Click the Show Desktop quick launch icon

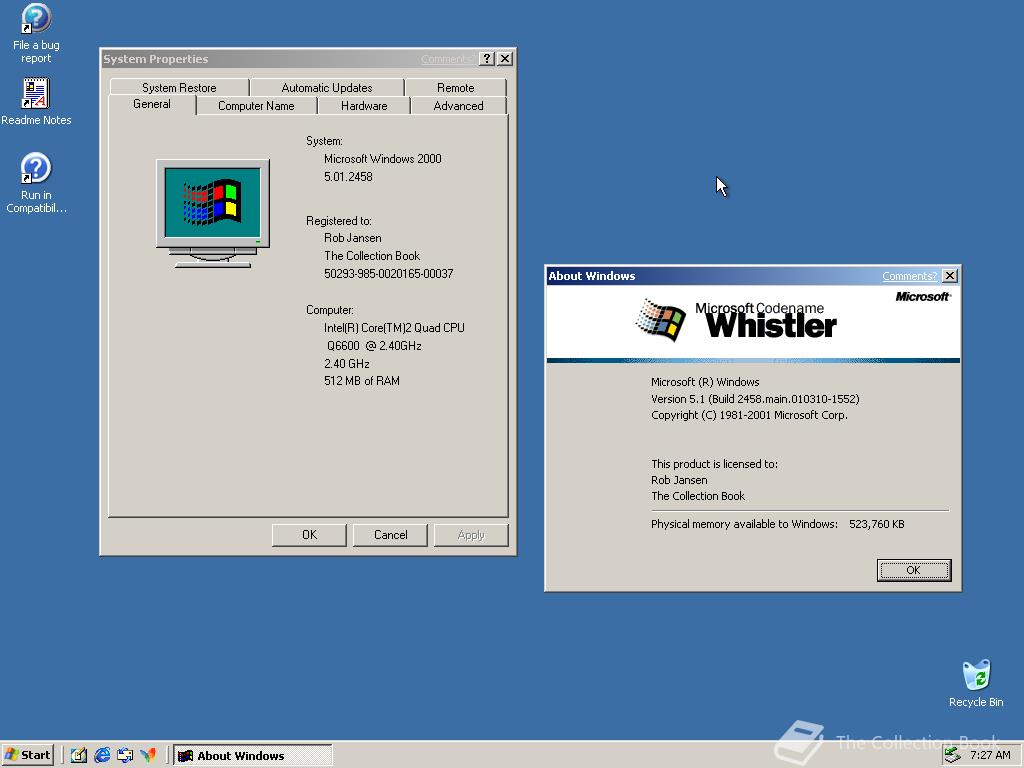tap(78, 755)
